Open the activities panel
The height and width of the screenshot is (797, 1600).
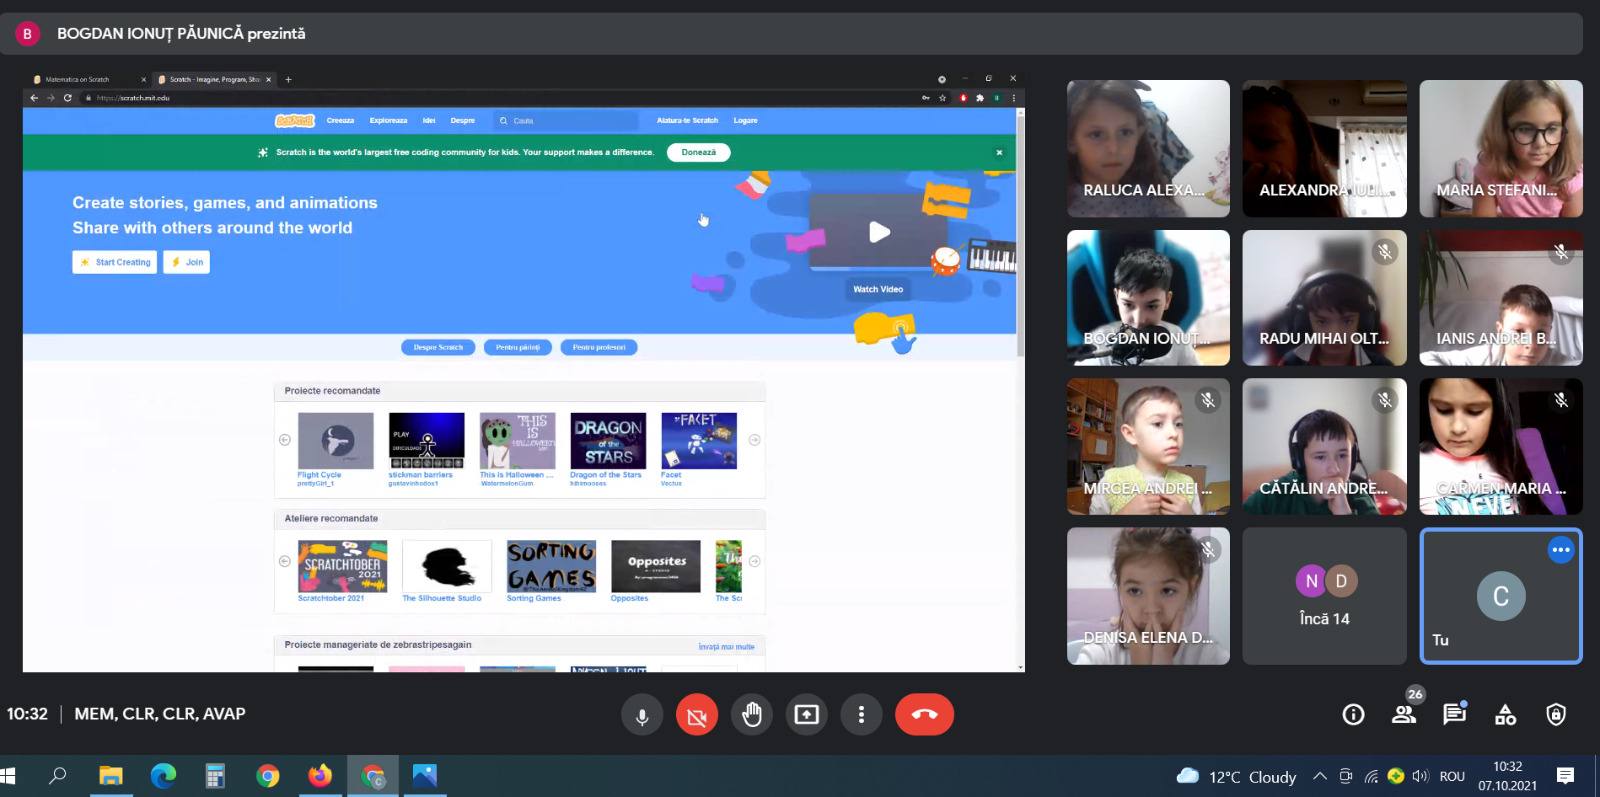(1505, 714)
